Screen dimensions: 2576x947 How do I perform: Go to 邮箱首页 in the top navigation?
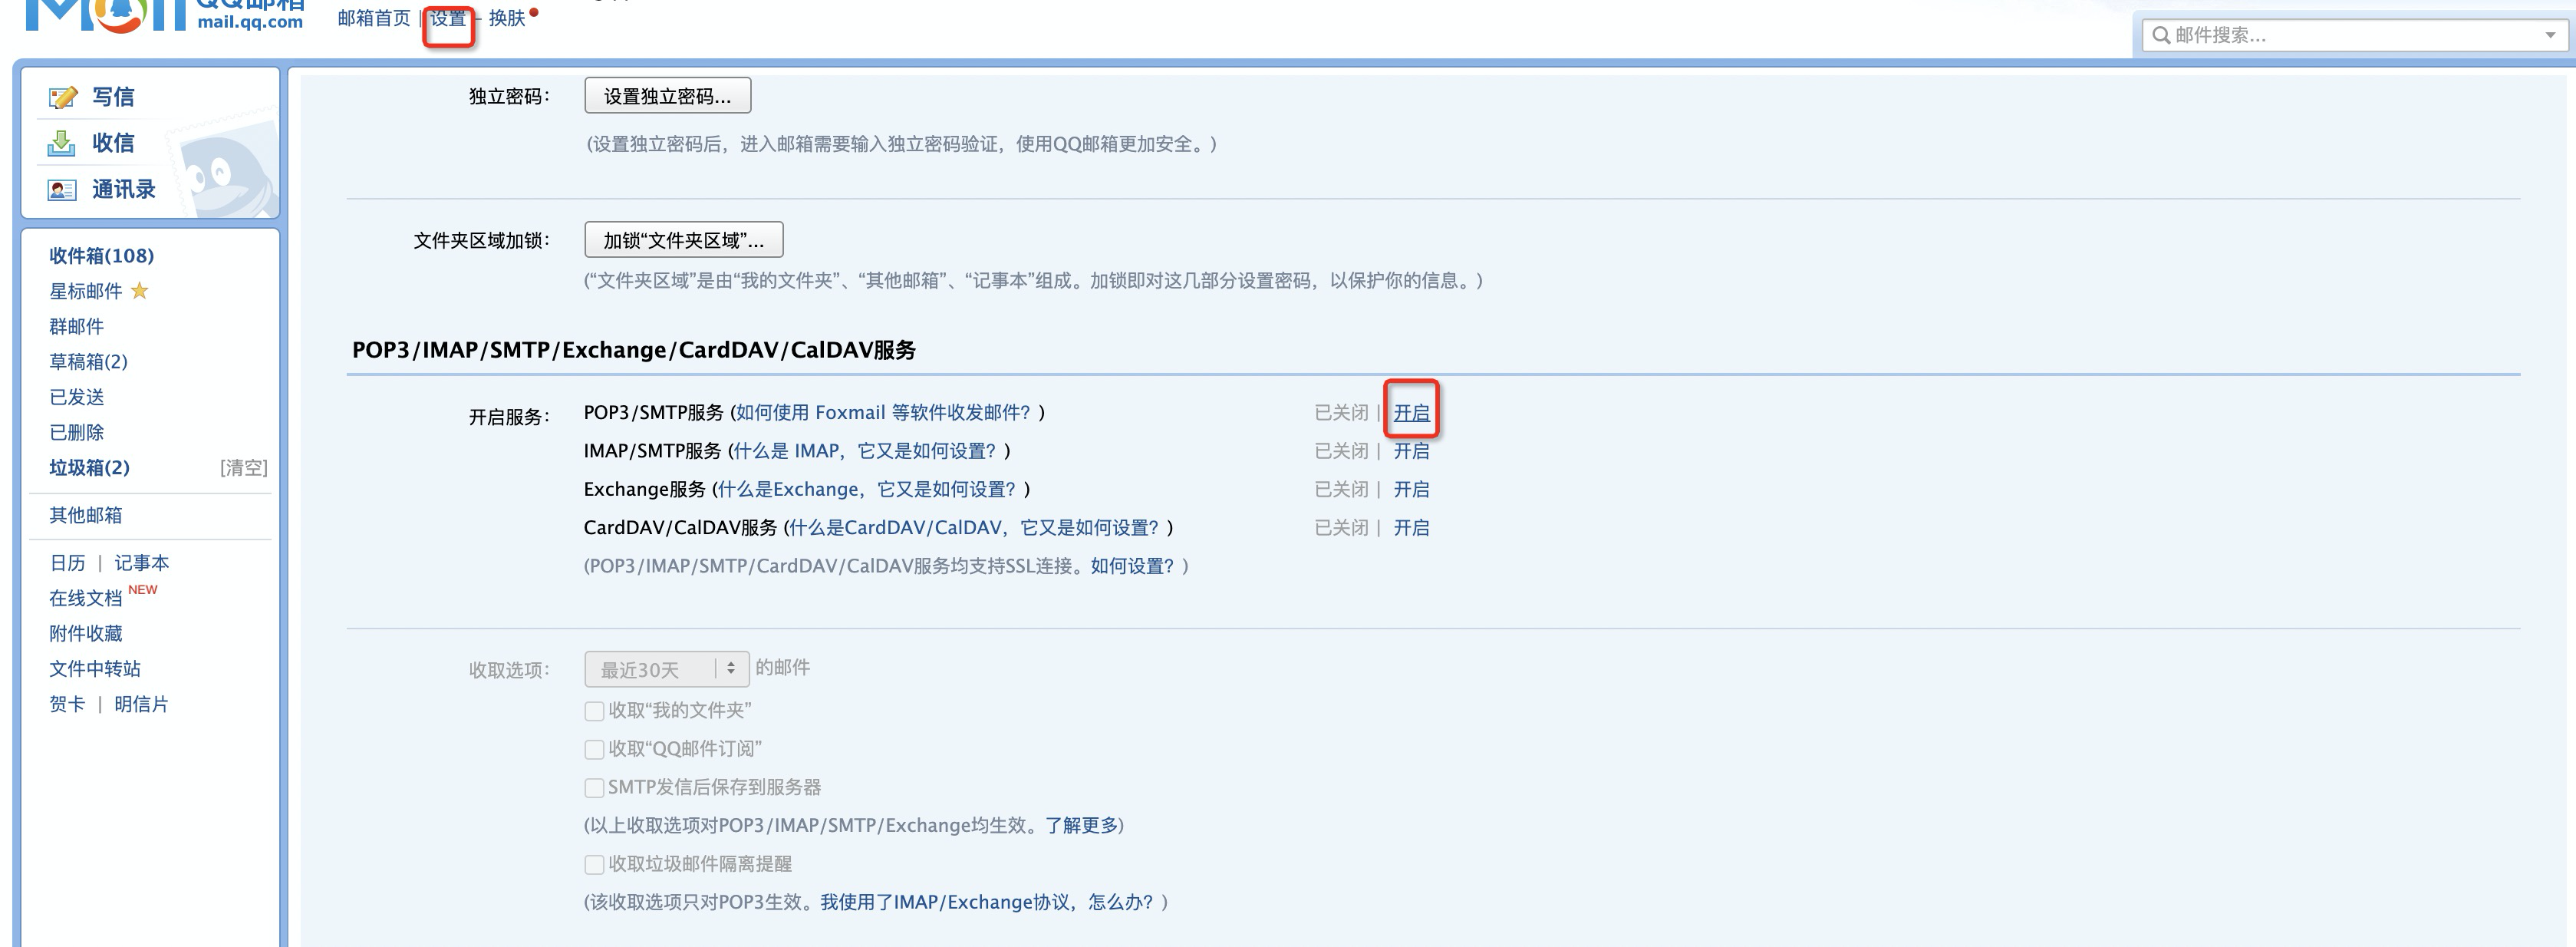pos(374,18)
